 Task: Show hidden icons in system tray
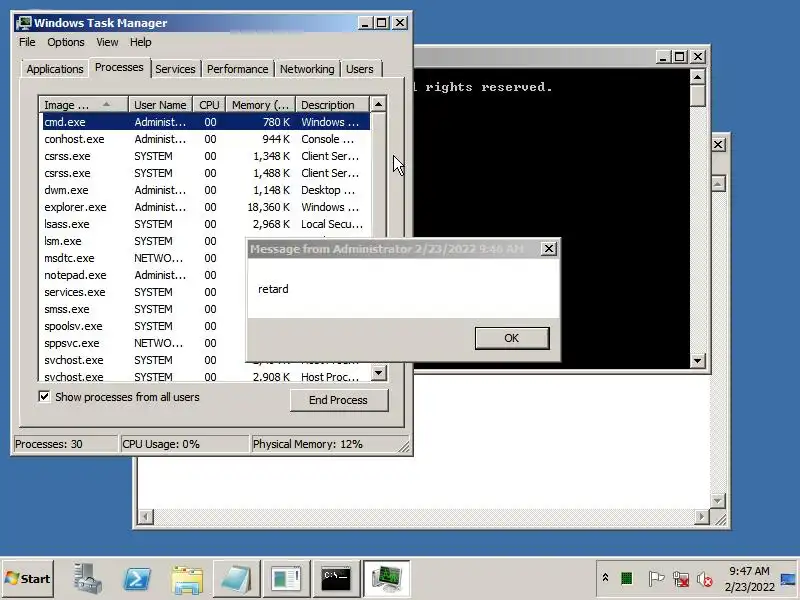605,578
